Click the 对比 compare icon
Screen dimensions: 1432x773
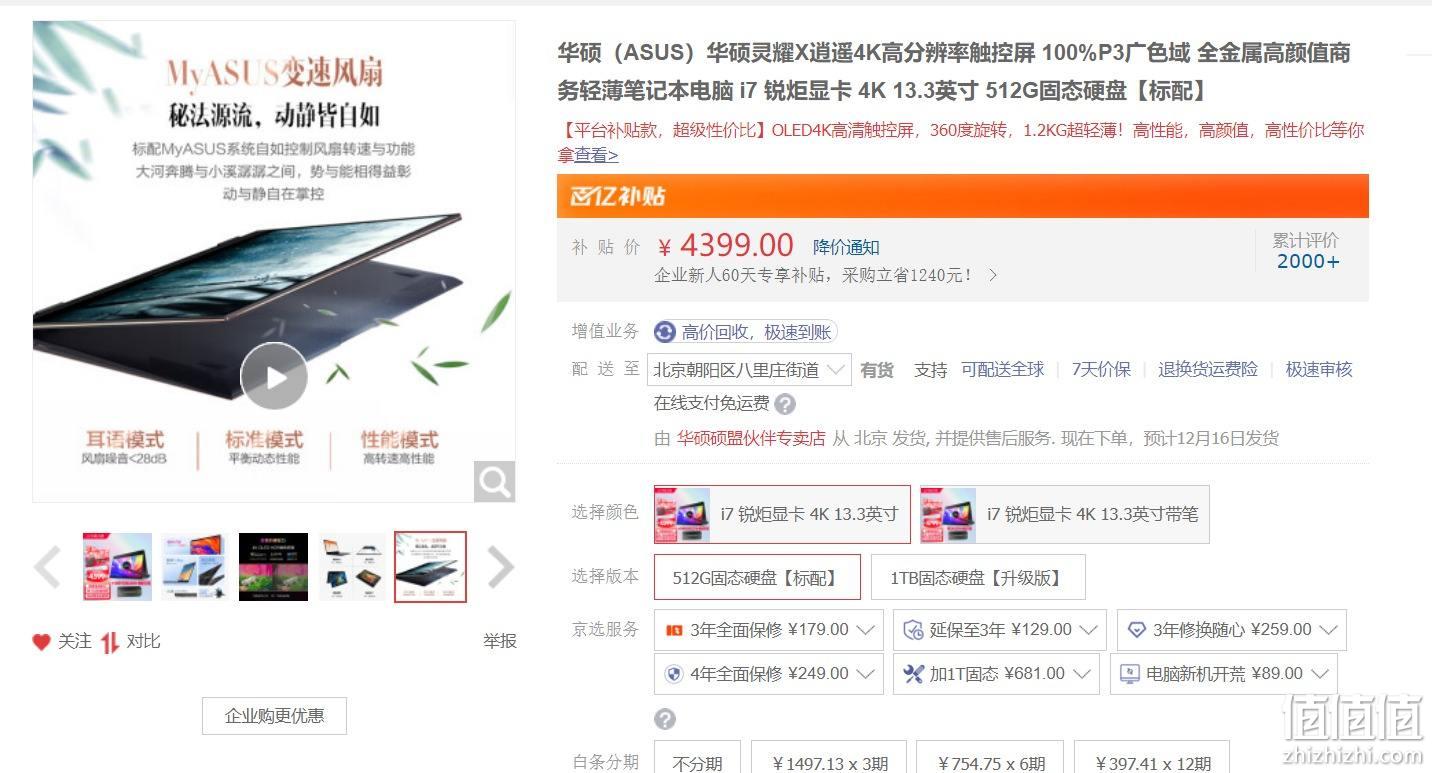(110, 642)
